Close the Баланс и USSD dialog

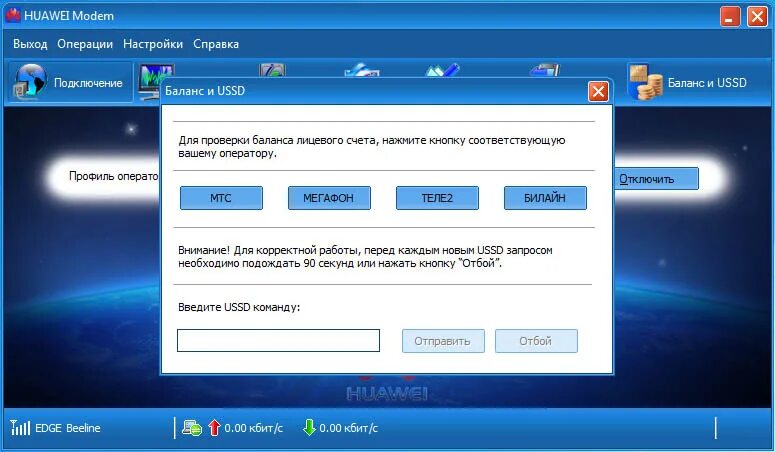tap(598, 91)
